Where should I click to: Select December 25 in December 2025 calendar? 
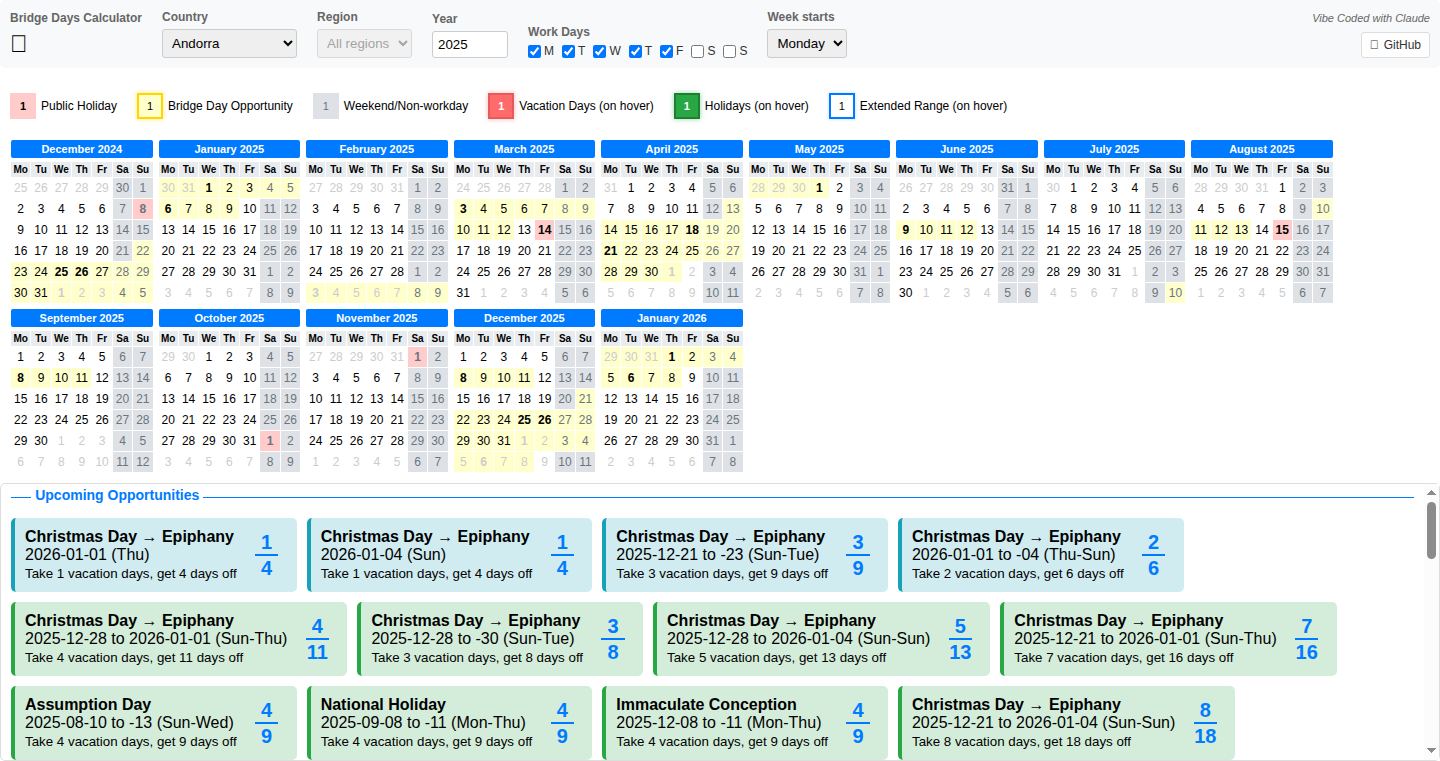524,419
